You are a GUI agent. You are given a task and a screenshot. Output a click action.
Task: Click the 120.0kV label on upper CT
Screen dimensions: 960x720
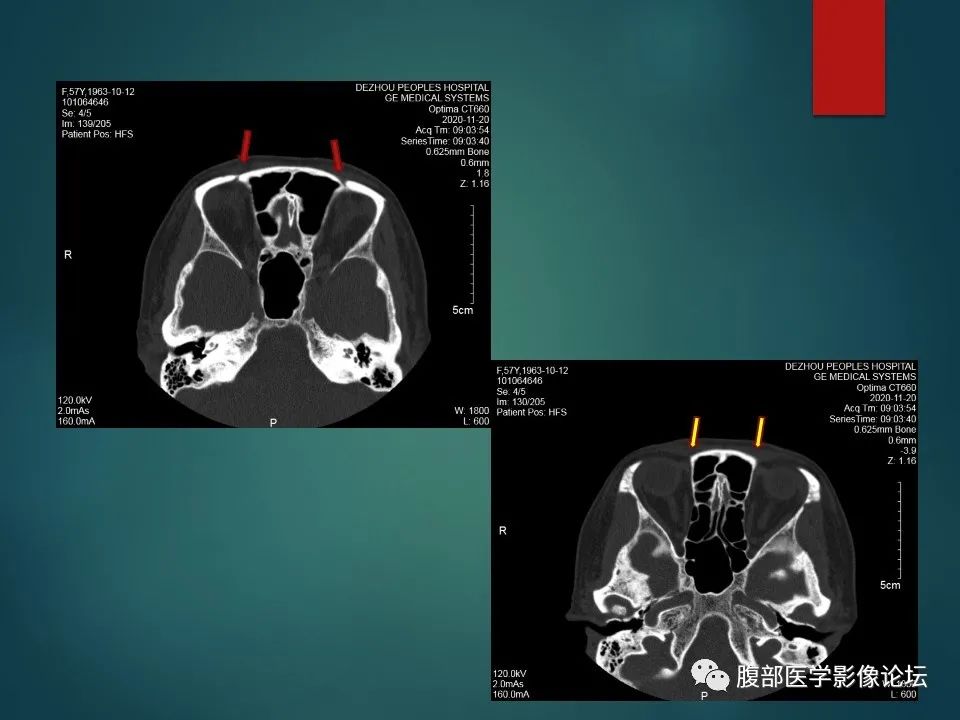tap(75, 400)
